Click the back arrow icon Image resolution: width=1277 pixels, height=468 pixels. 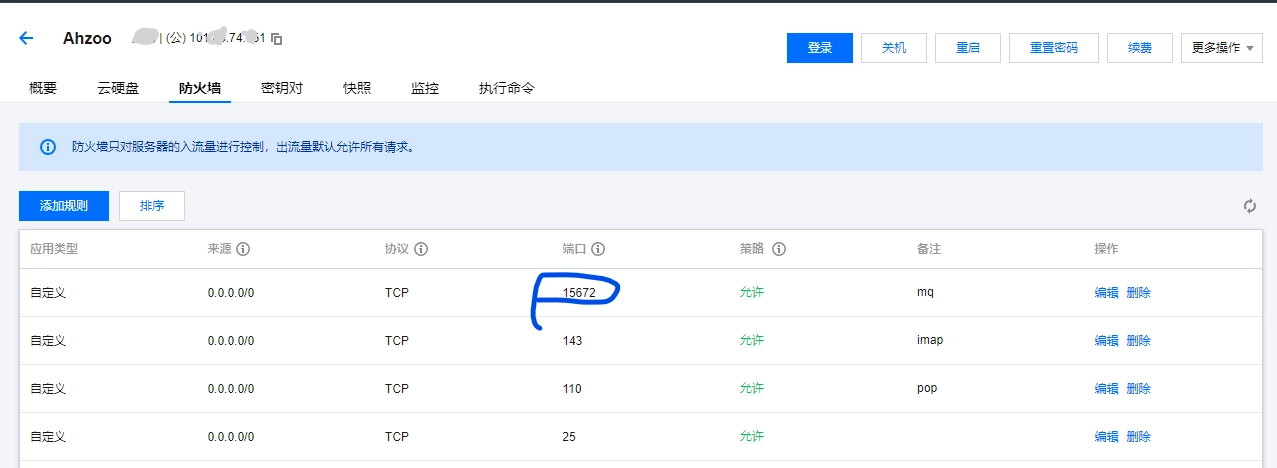click(26, 38)
